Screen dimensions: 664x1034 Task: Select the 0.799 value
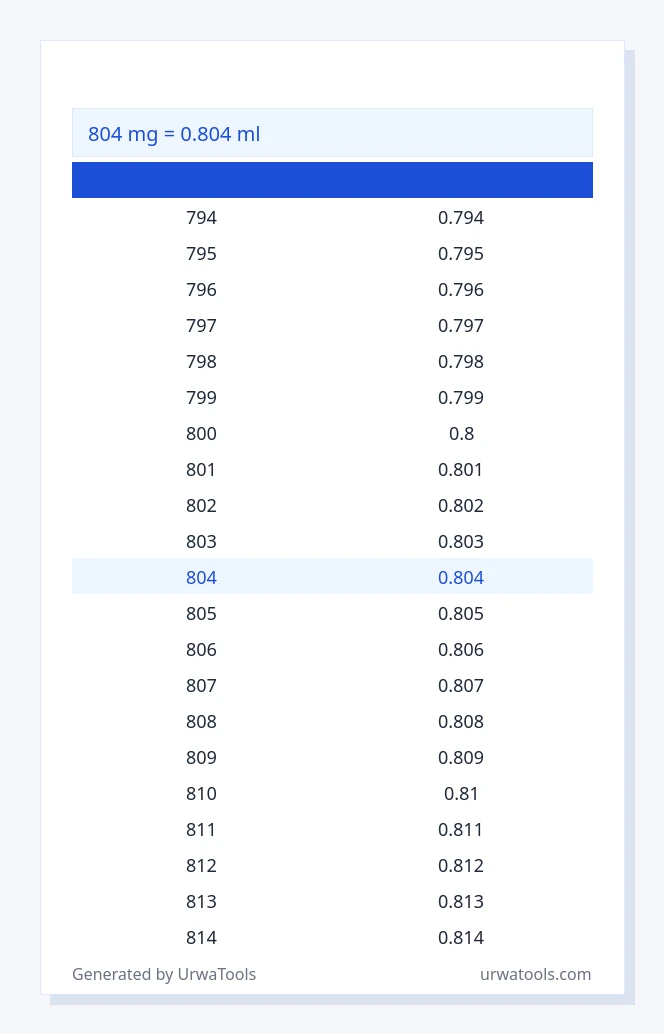click(461, 398)
